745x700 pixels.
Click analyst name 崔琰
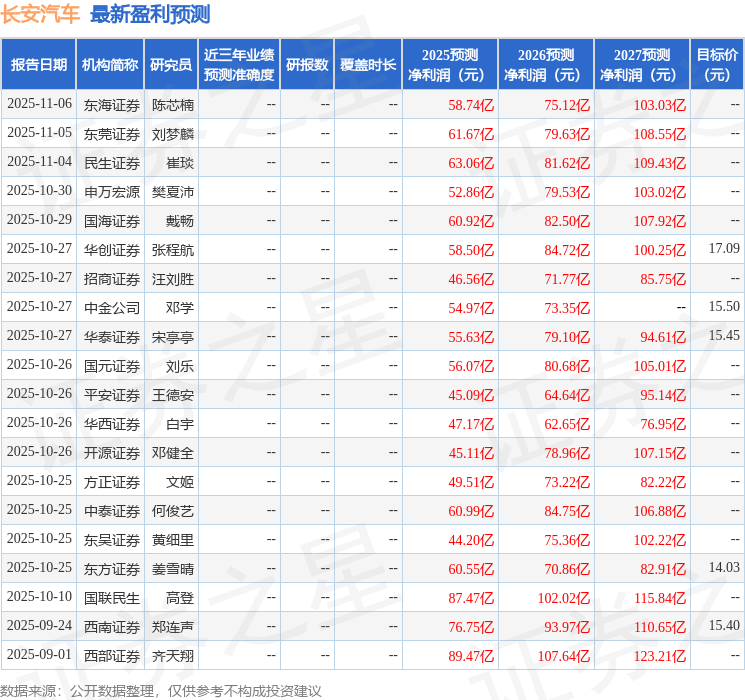[180, 163]
